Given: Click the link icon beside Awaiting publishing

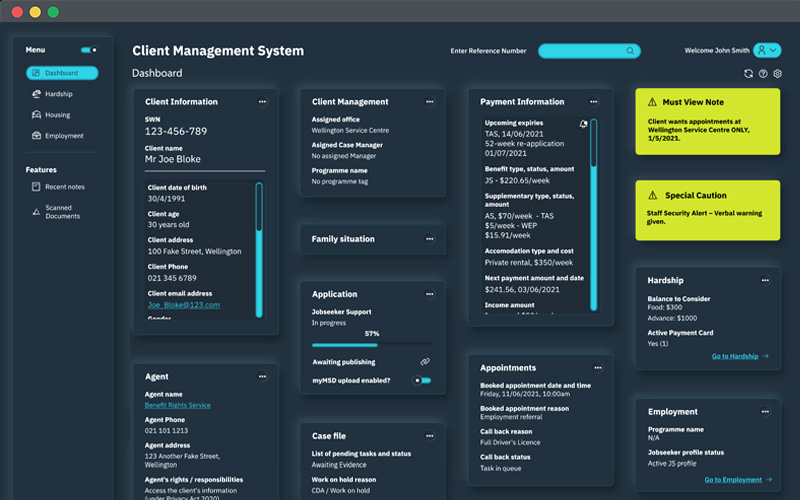Looking at the screenshot, I should [424, 362].
